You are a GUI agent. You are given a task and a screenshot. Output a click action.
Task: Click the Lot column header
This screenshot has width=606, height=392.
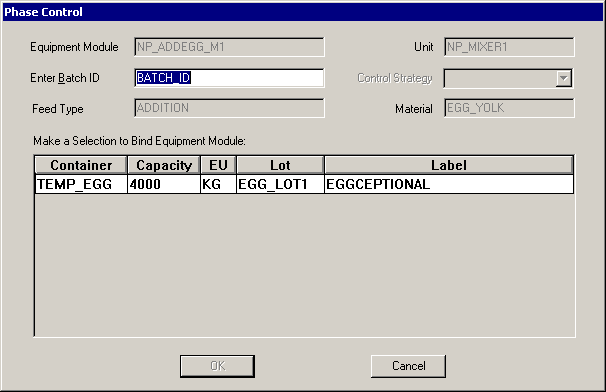[x=280, y=165]
